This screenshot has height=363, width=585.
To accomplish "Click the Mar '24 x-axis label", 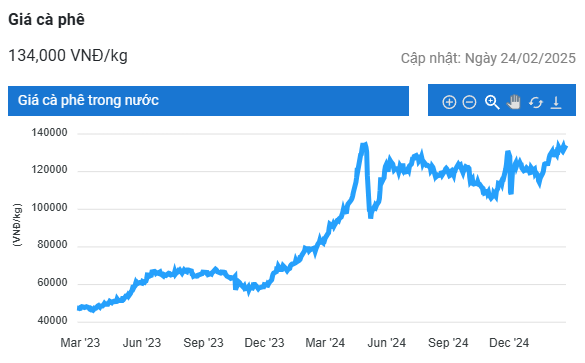I will coord(325,342).
